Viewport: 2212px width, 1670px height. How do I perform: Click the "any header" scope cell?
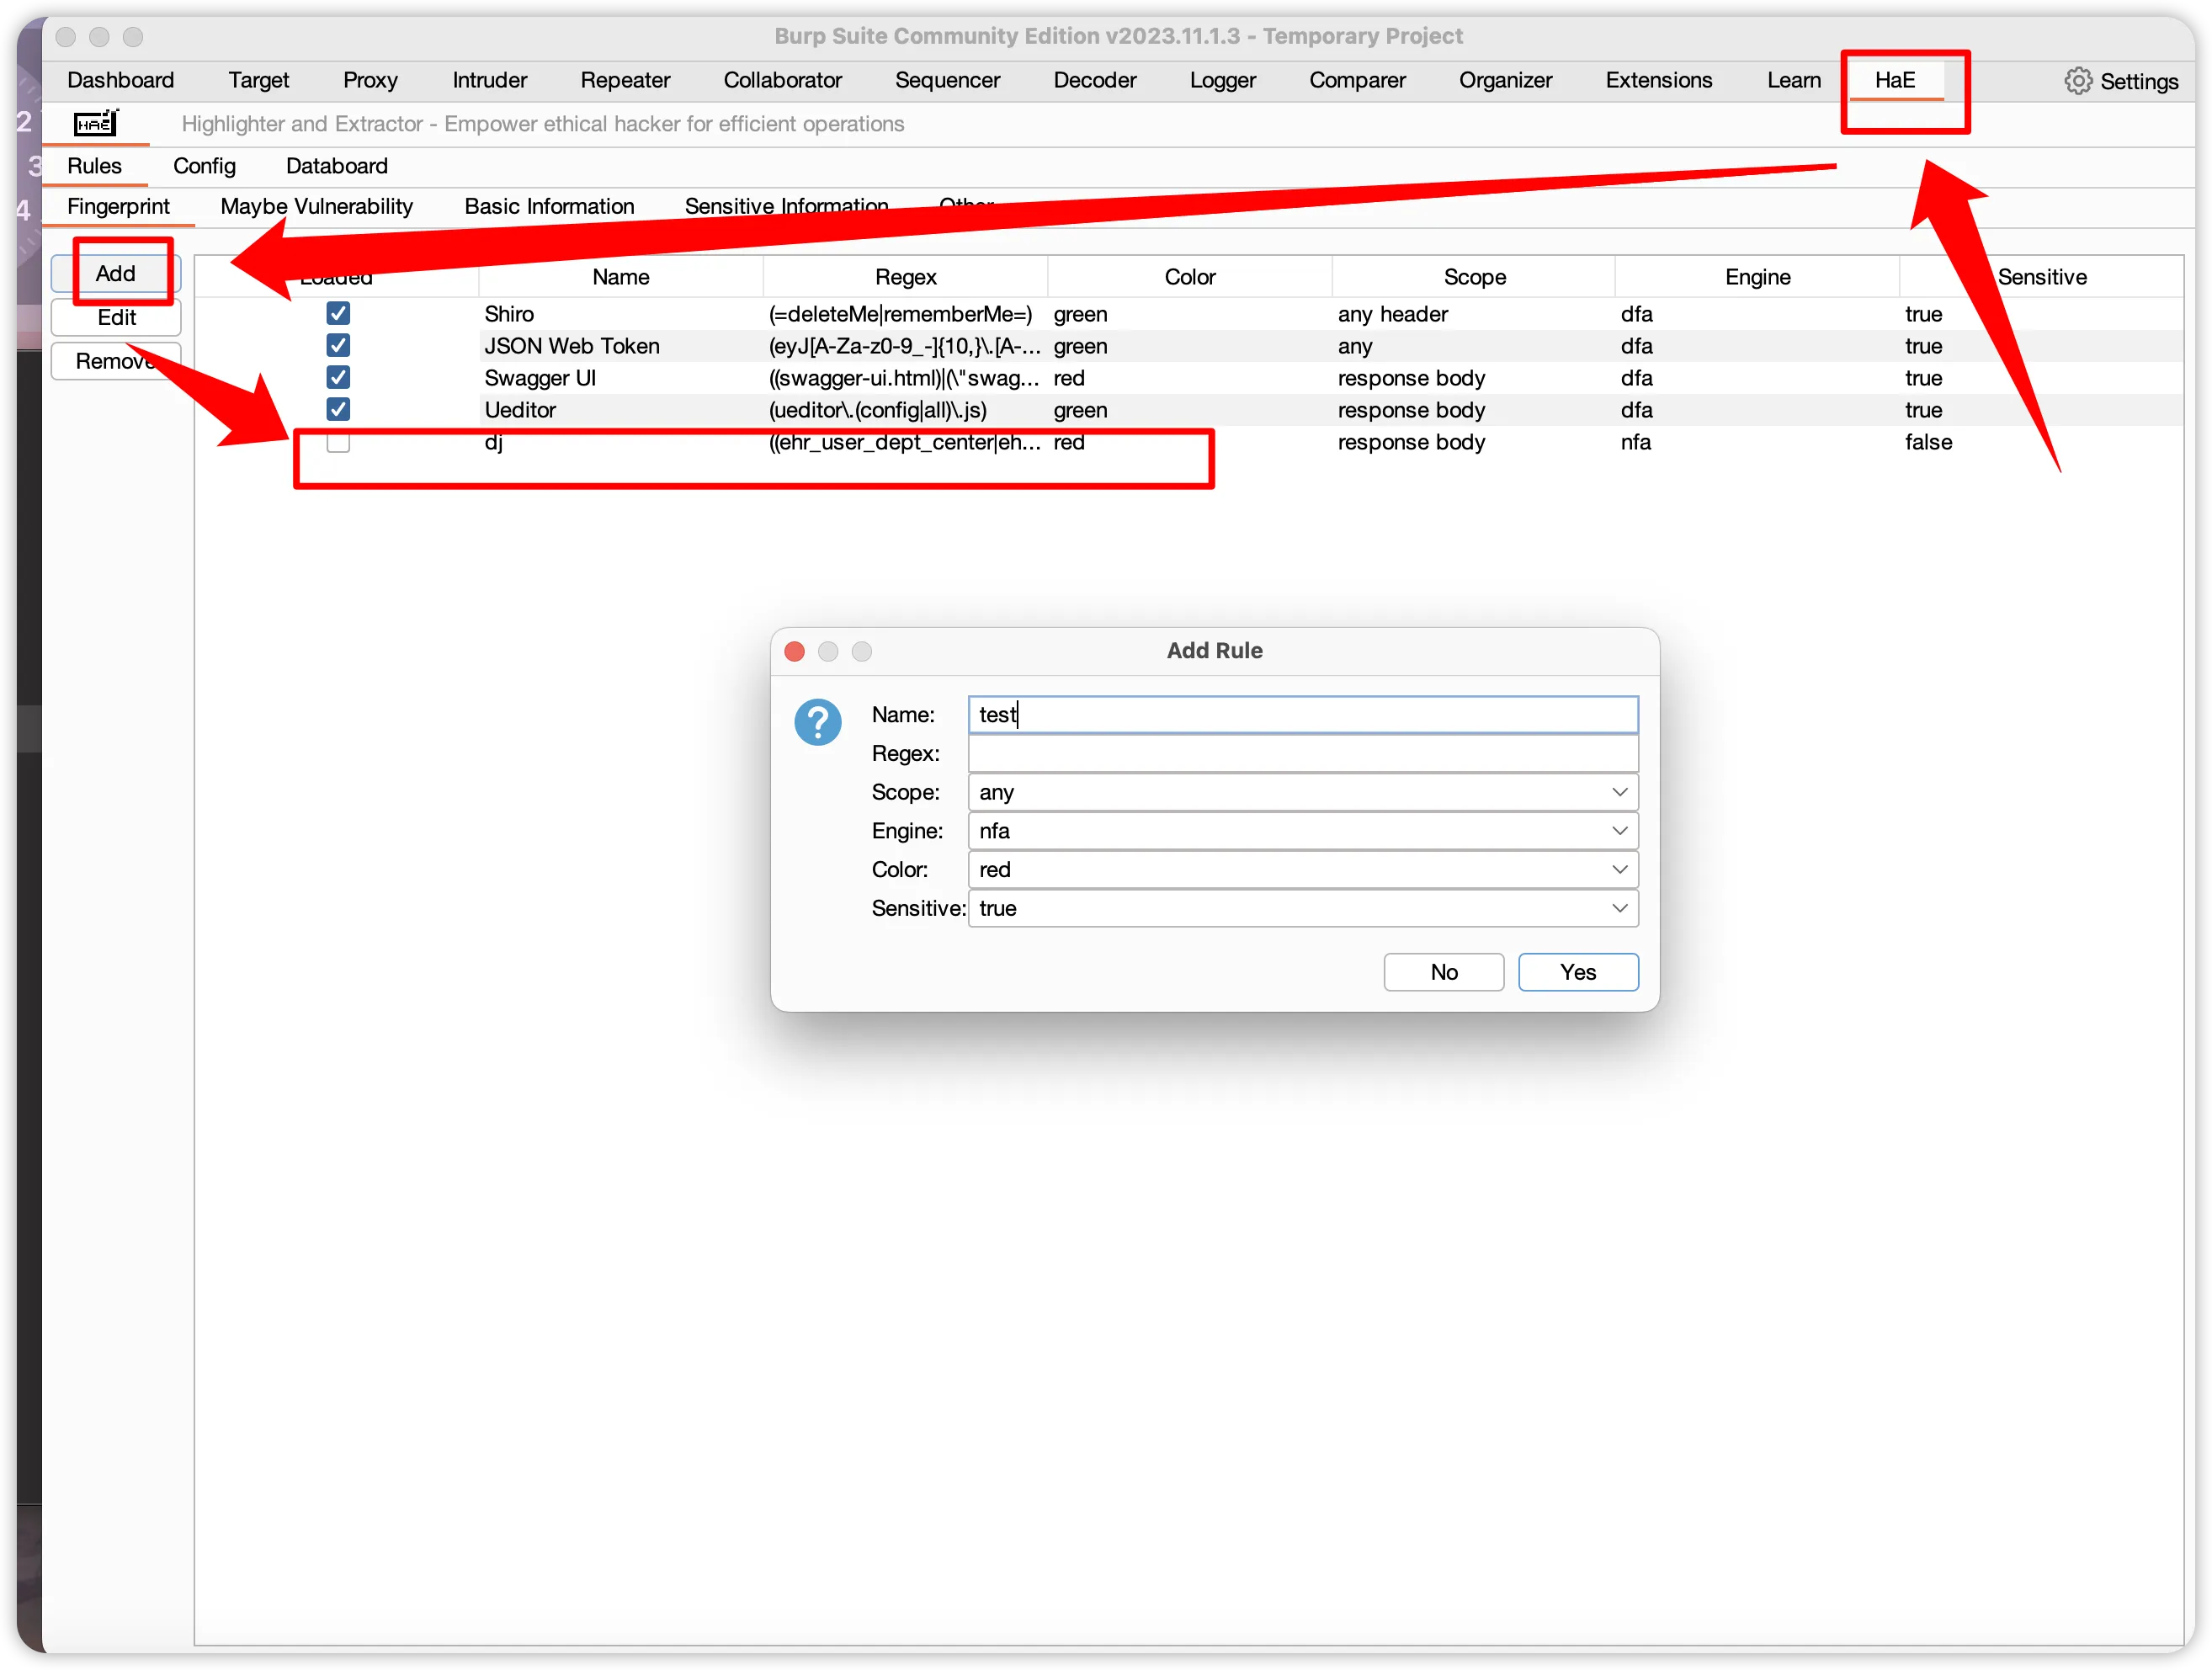point(1474,314)
